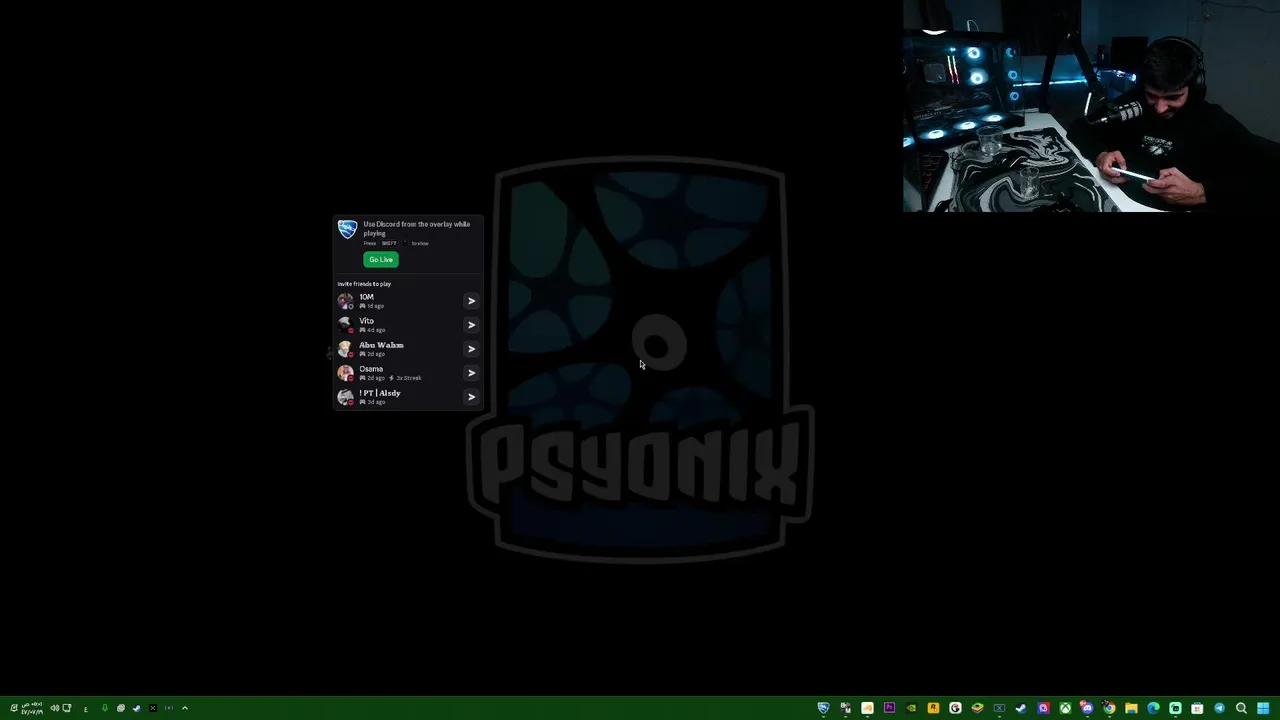Open BlueStacks from the taskbar
Screen dimensions: 1280x720
(977, 708)
